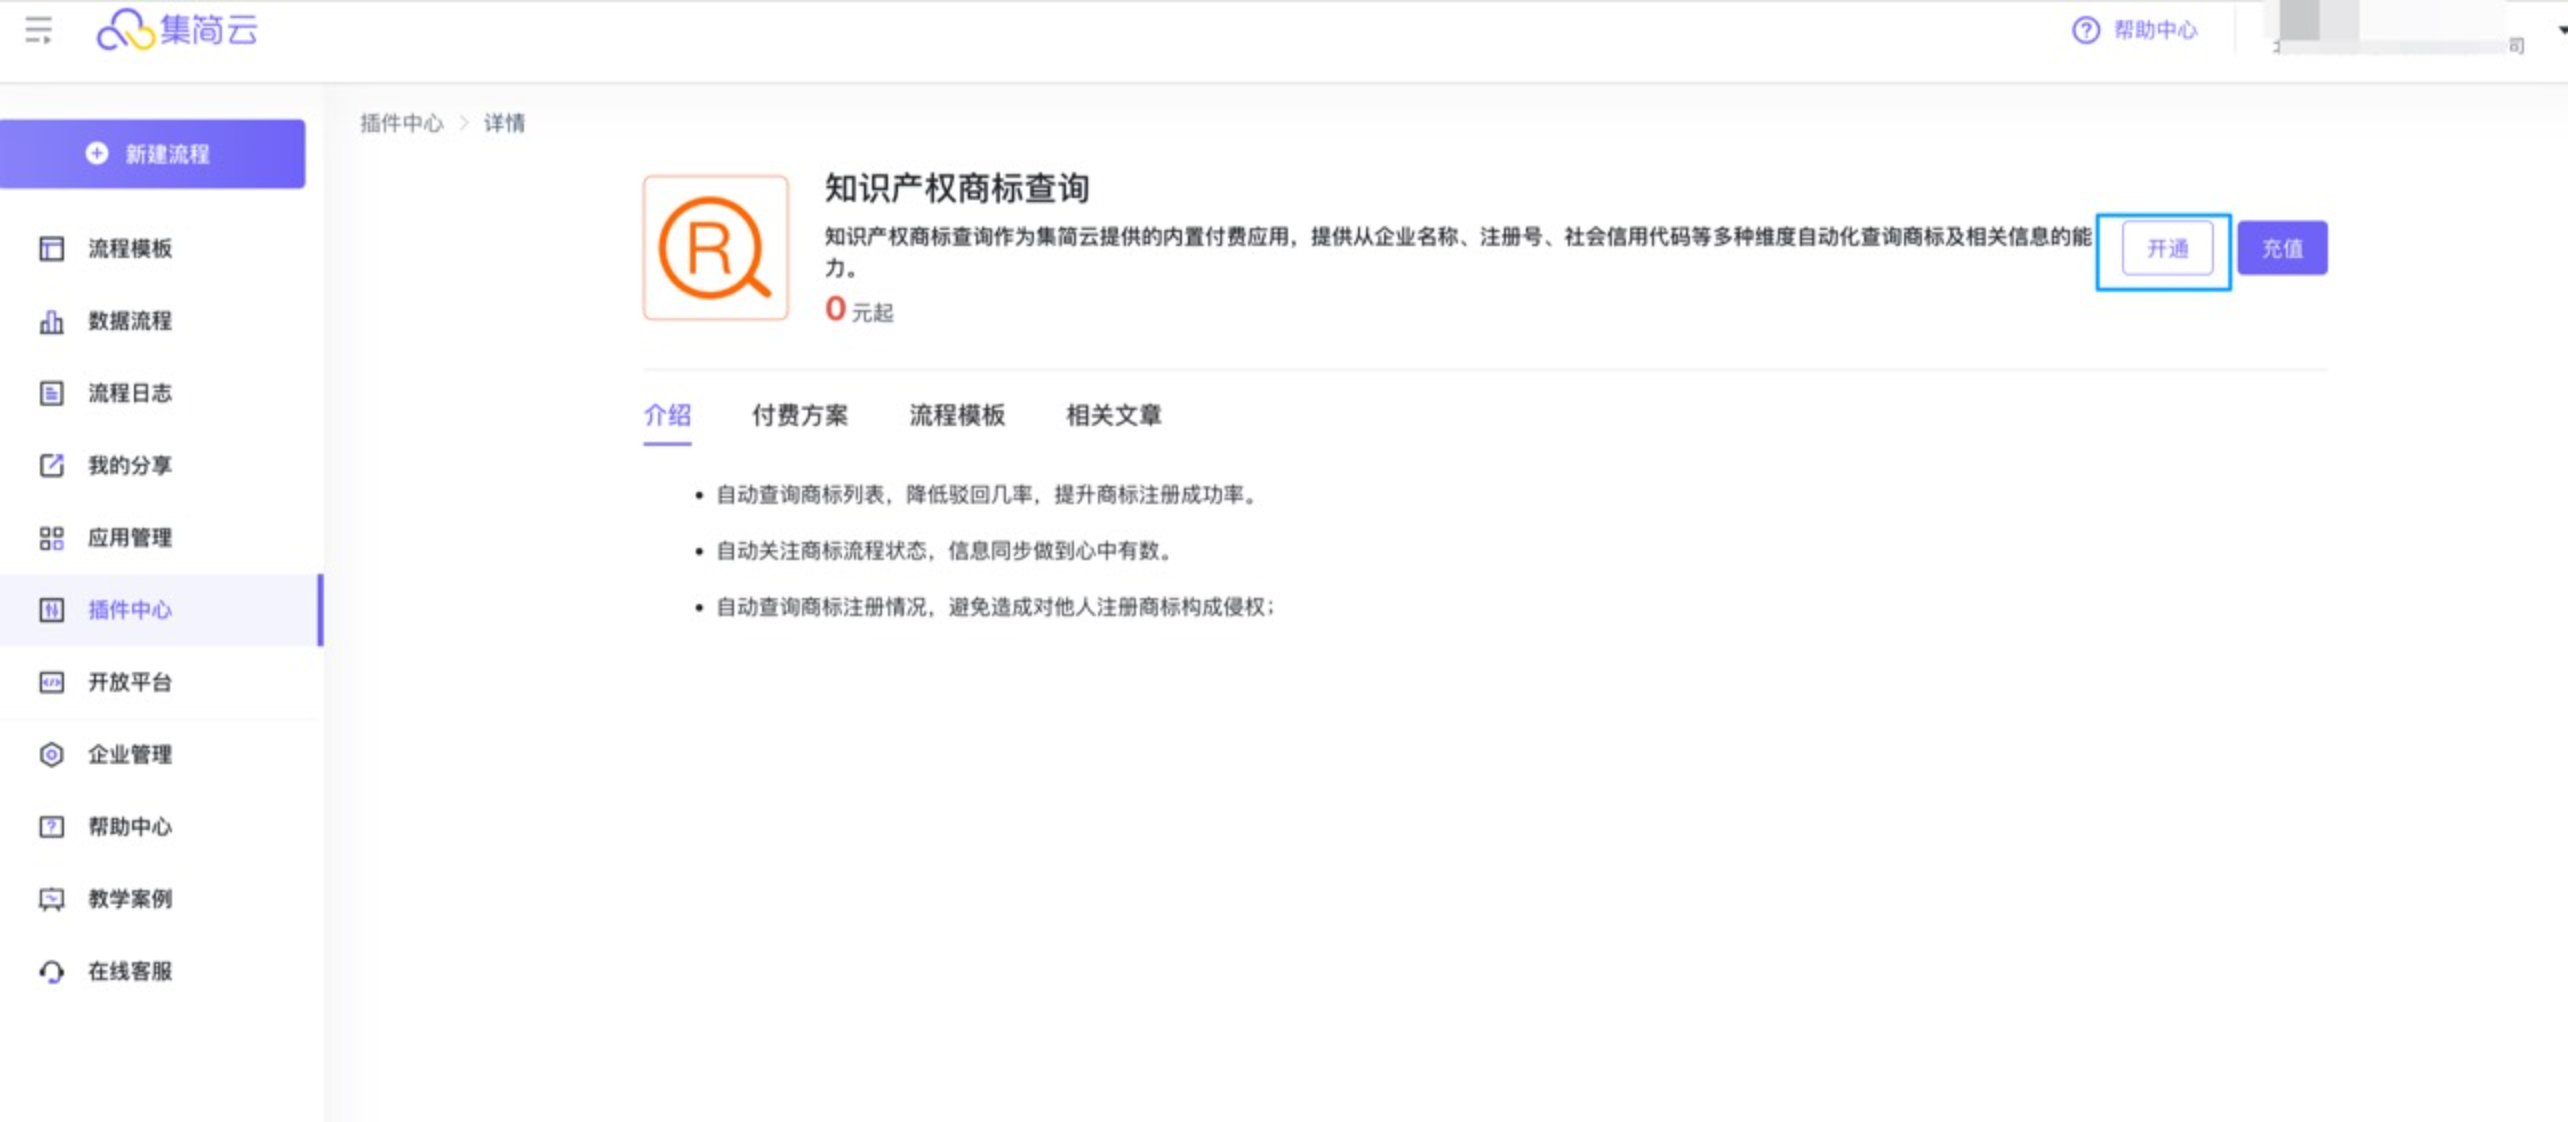Select 插件中心 in the sidebar
The height and width of the screenshot is (1122, 2568).
(x=161, y=610)
